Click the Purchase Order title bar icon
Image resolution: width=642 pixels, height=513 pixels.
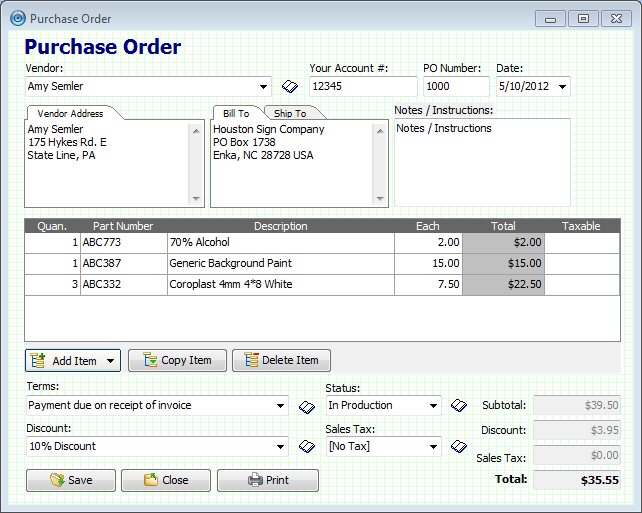pyautogui.click(x=17, y=18)
